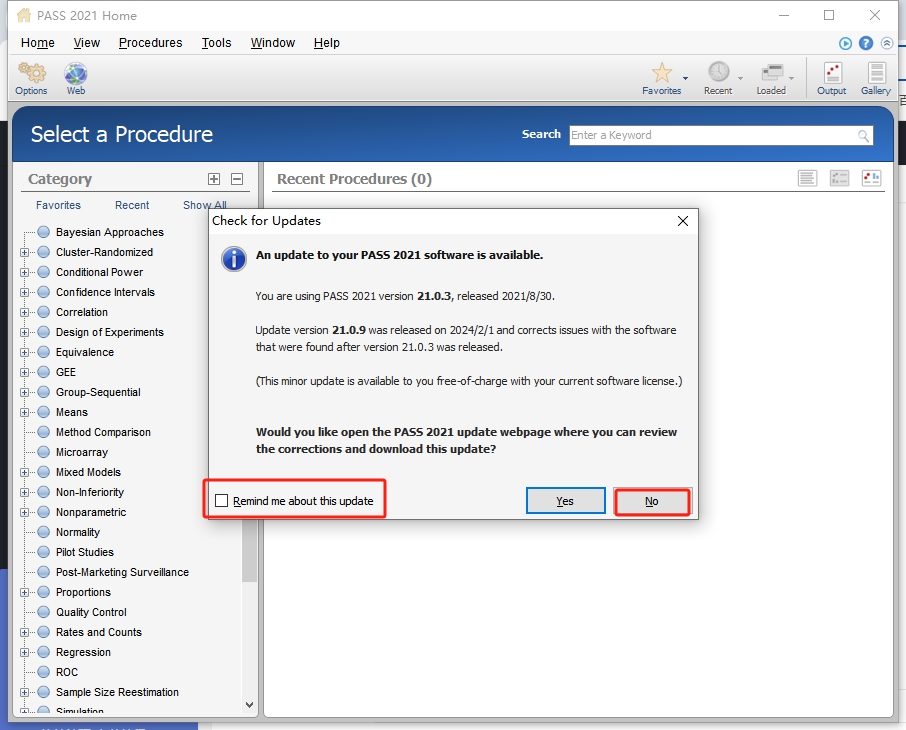The width and height of the screenshot is (906, 730).
Task: Open Favorites dropdown arrow
Action: click(685, 78)
